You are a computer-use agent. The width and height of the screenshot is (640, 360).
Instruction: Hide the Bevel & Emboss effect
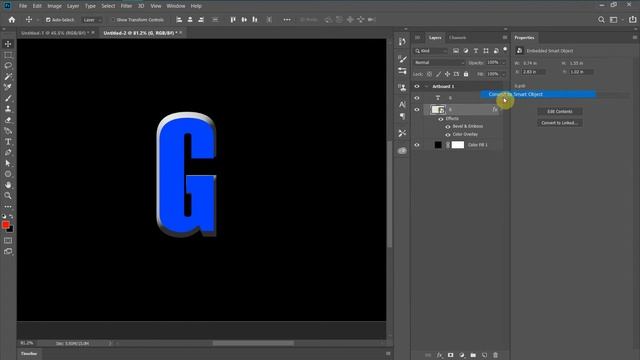[448, 127]
